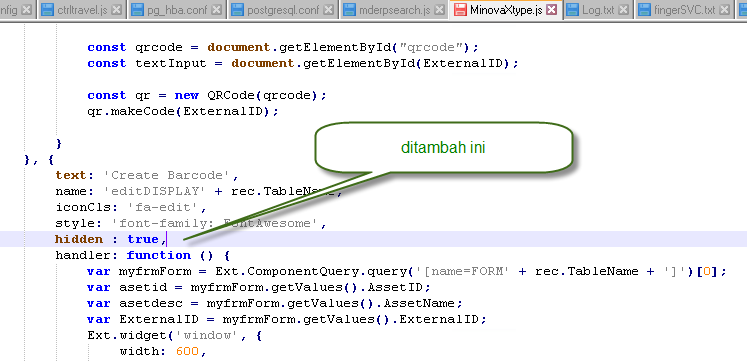Click the save-state icon on ctrltravel.js tab

[48, 10]
